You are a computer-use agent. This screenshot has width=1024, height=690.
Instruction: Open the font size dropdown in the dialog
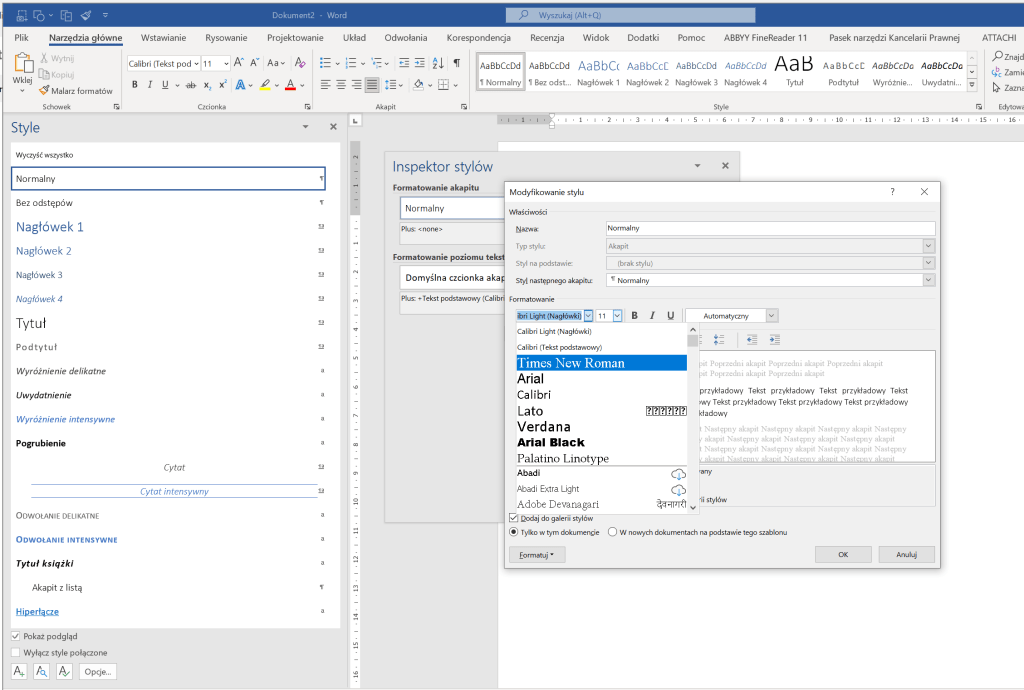click(617, 315)
